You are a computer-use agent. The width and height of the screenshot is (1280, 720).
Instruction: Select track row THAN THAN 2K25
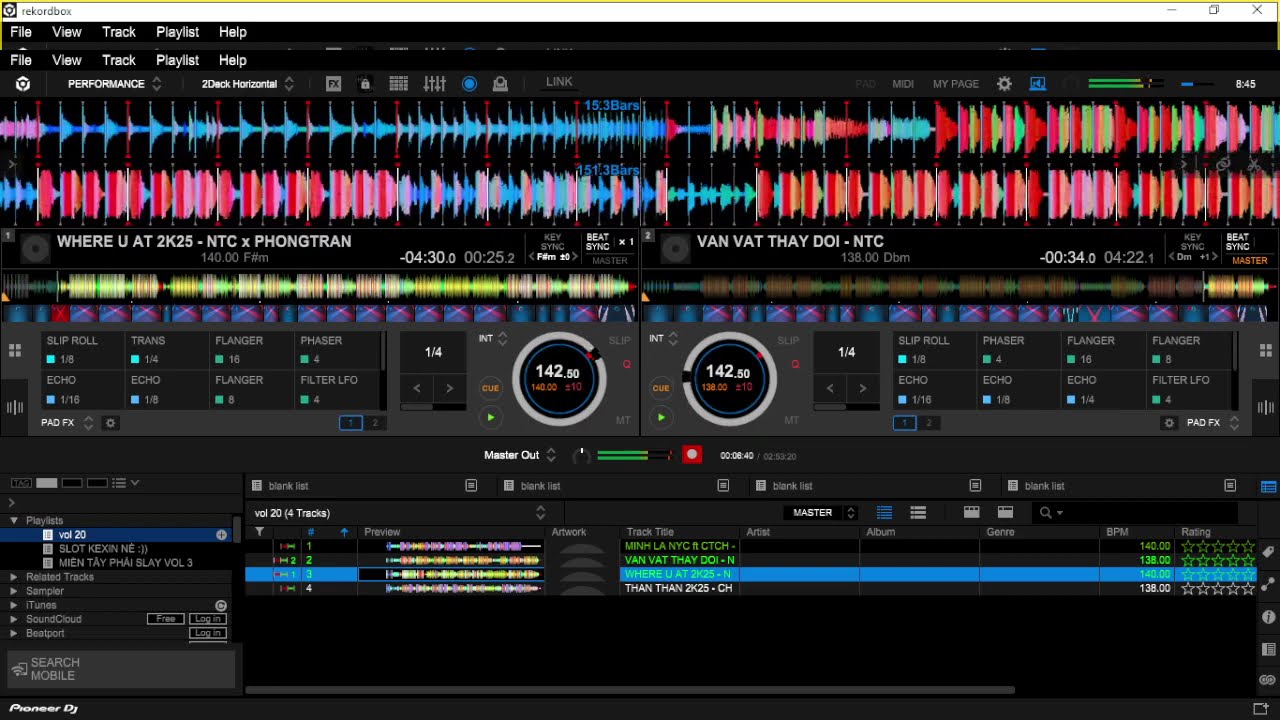pos(750,589)
